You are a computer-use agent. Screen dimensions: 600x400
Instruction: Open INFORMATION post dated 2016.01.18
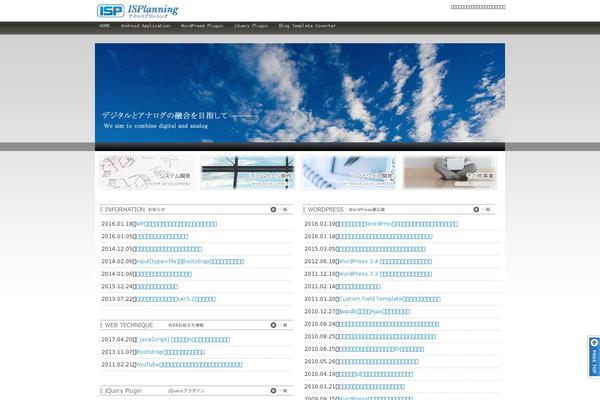coord(176,224)
